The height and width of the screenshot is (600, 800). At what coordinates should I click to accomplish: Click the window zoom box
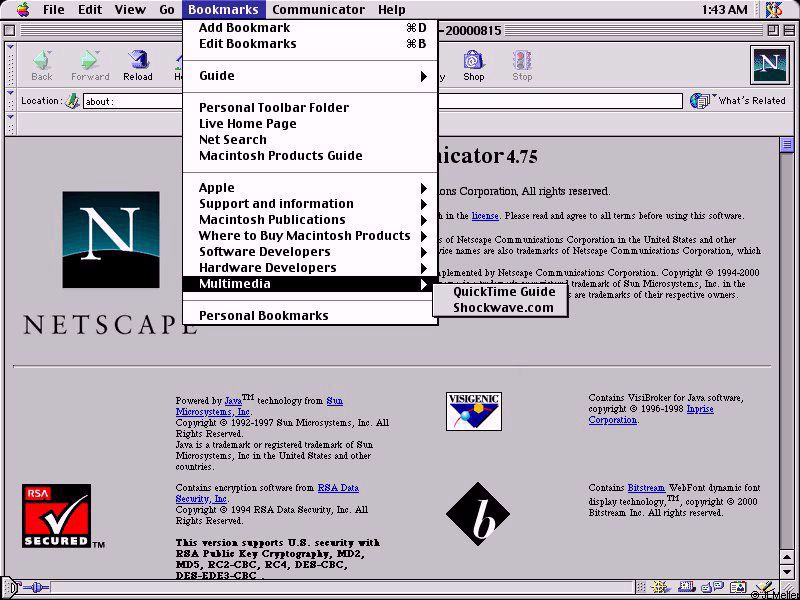773,31
